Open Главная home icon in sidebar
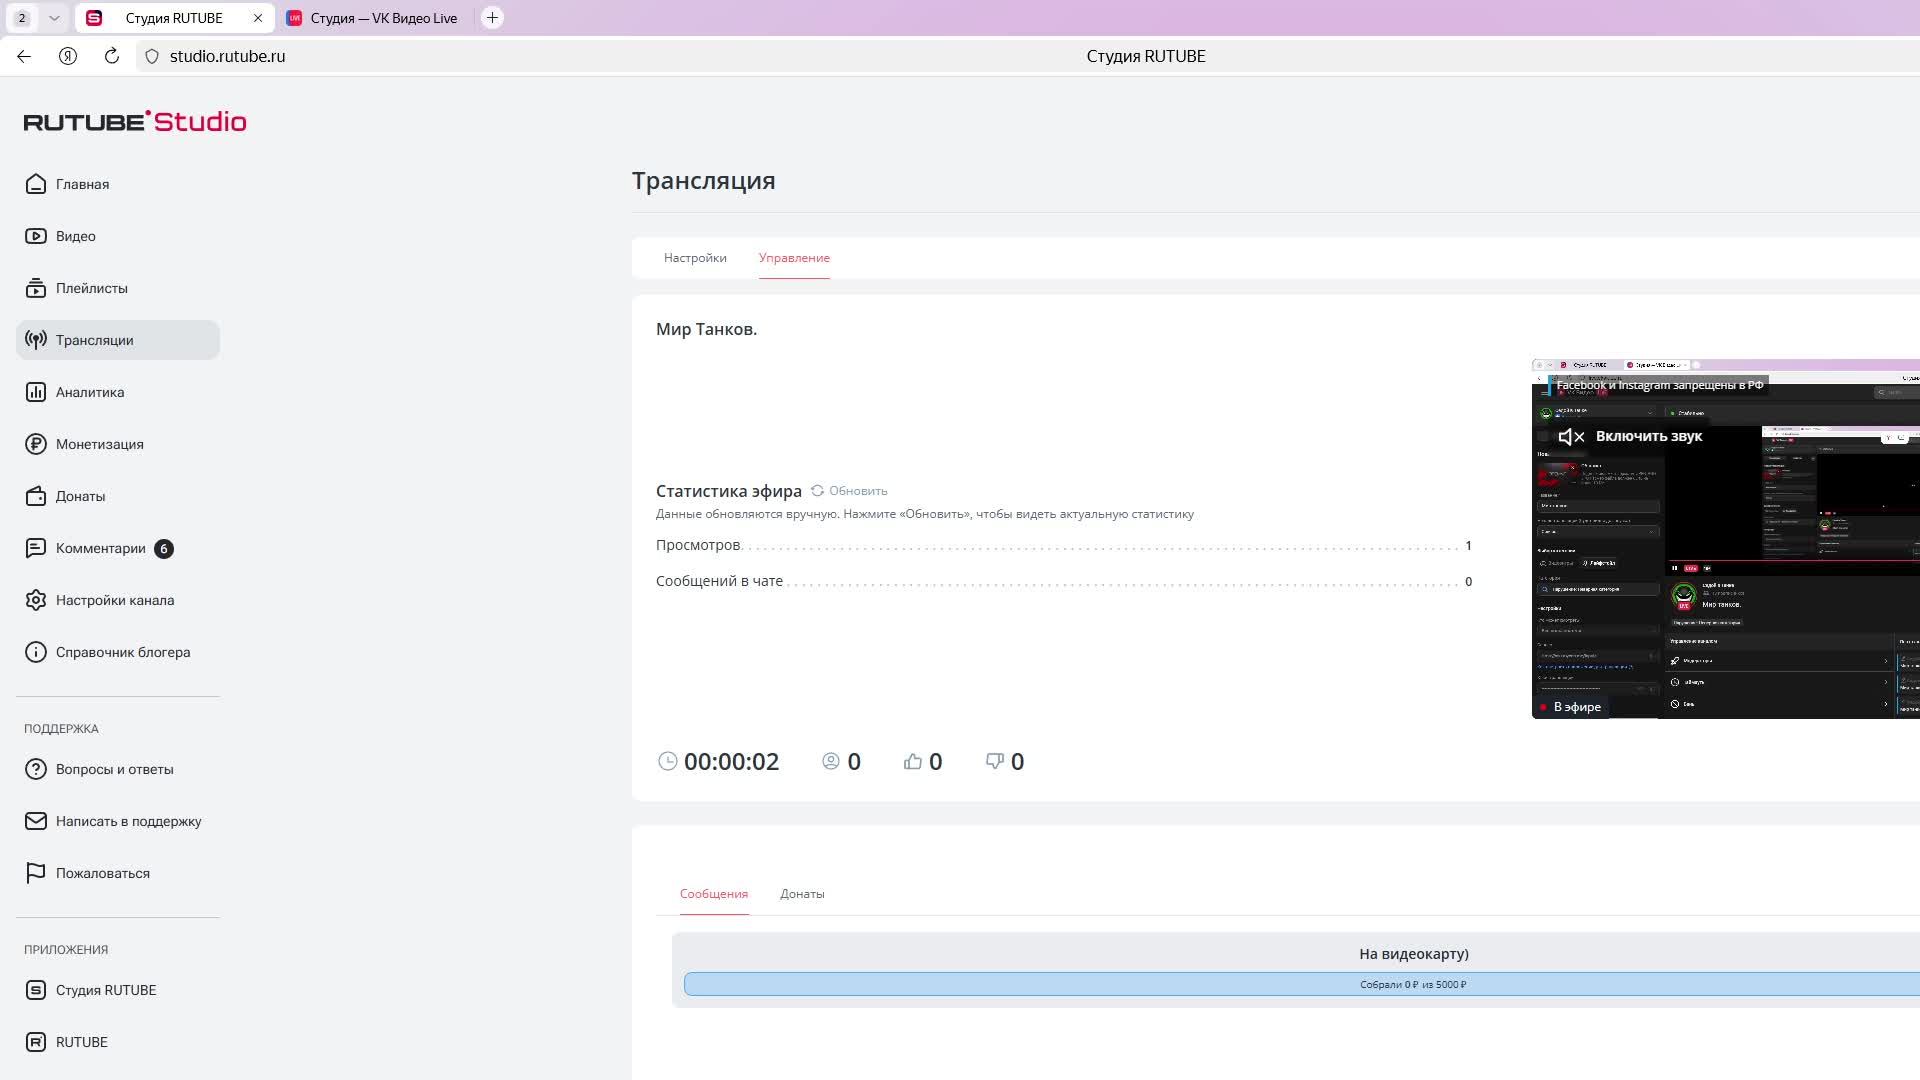Screen dimensions: 1920x1080 [36, 184]
